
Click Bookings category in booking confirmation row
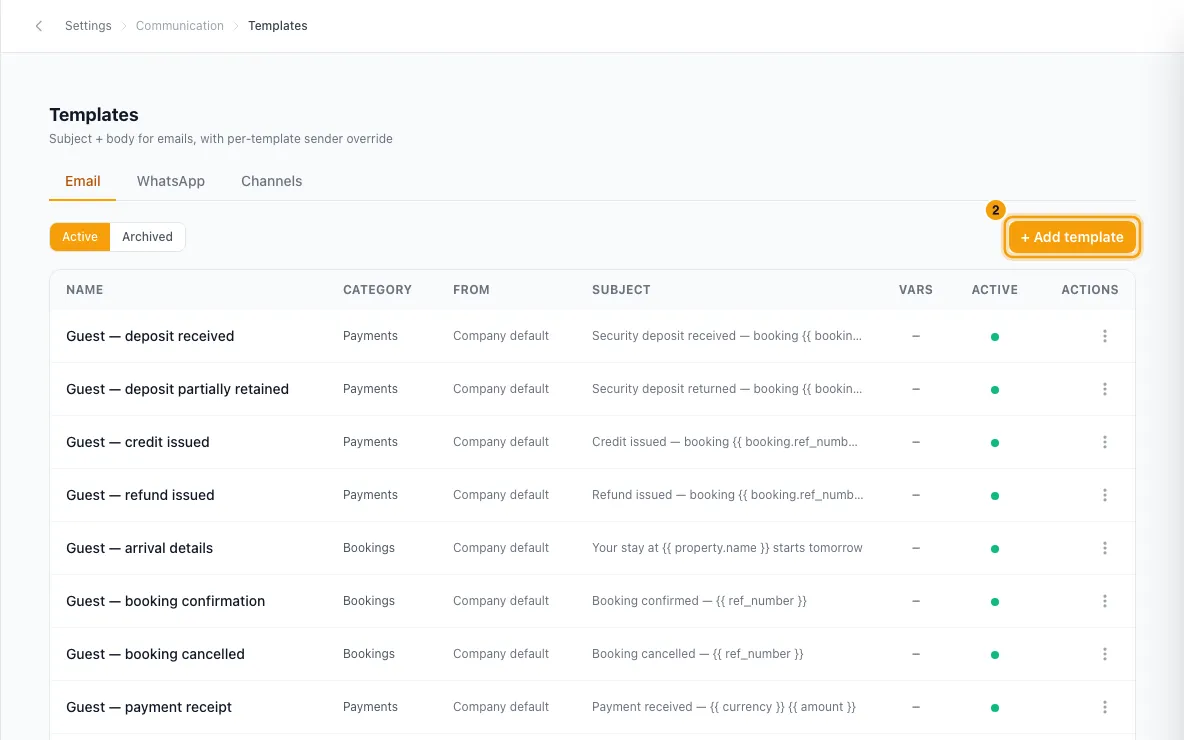point(368,601)
